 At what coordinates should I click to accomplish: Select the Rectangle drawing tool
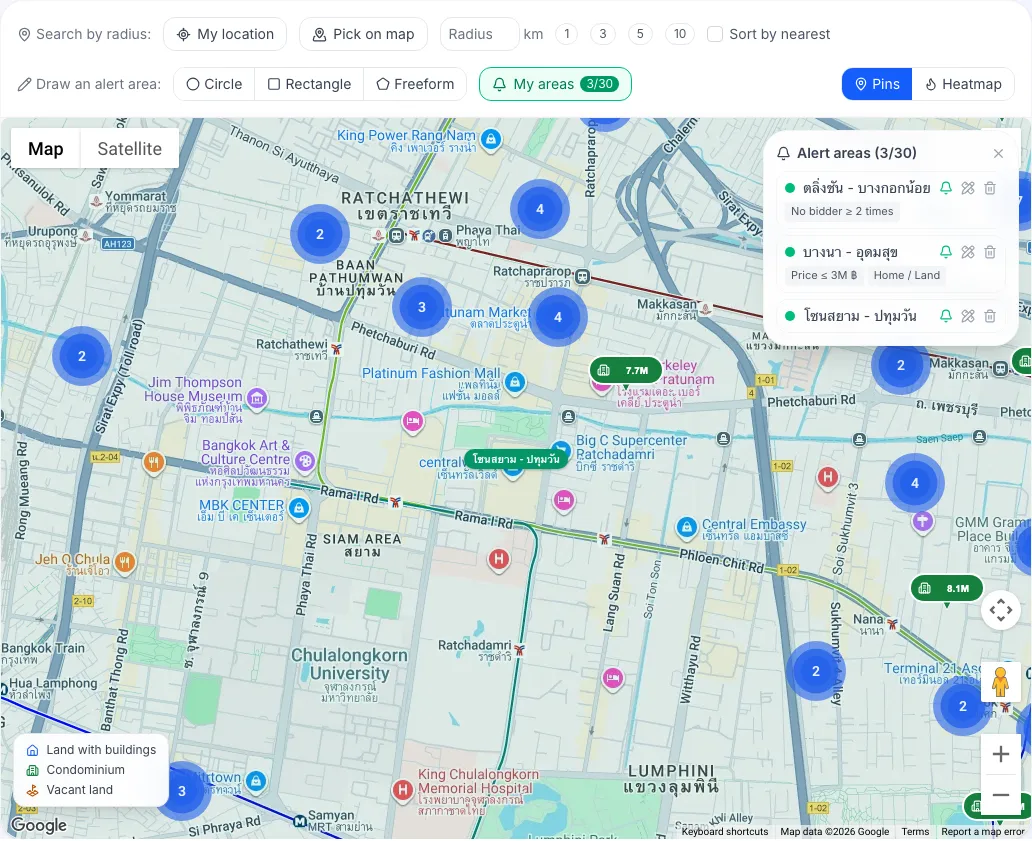point(309,84)
